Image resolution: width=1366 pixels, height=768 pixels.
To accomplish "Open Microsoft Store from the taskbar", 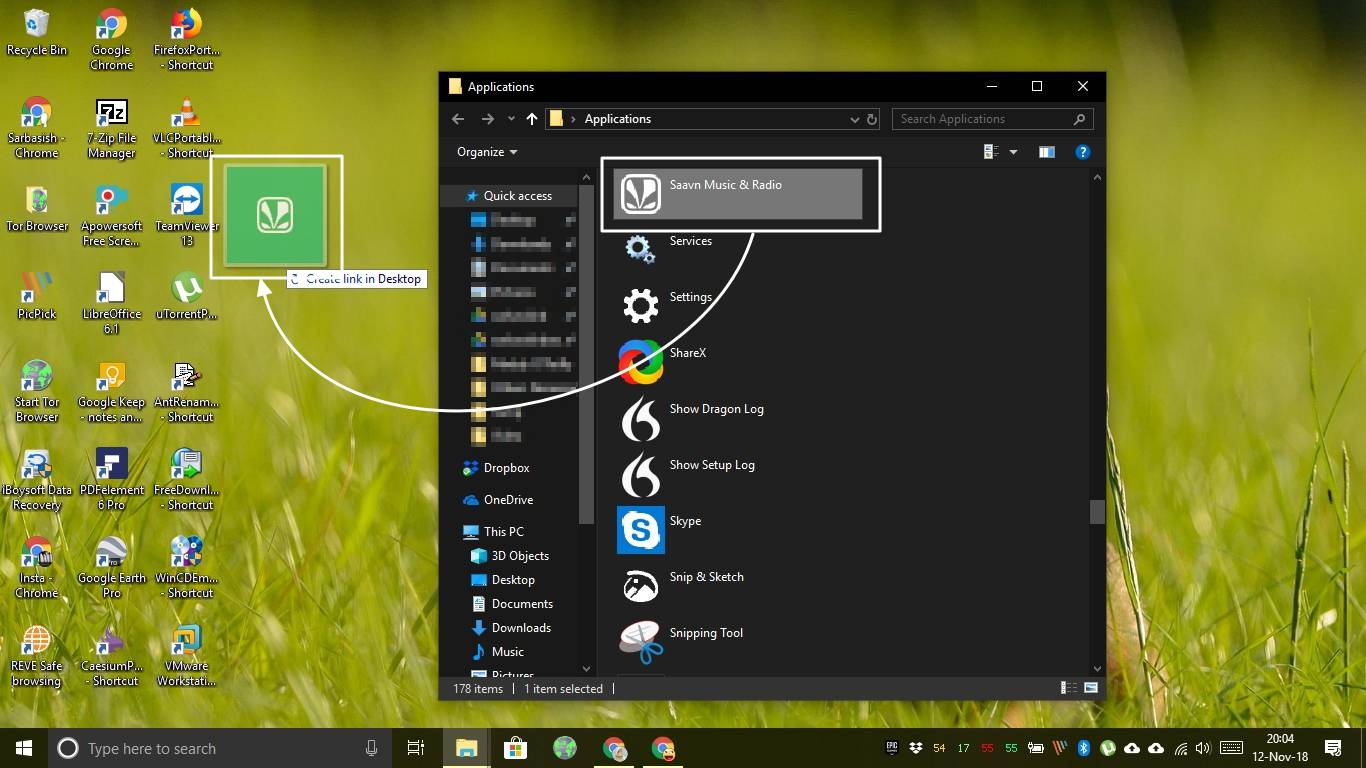I will [x=515, y=748].
